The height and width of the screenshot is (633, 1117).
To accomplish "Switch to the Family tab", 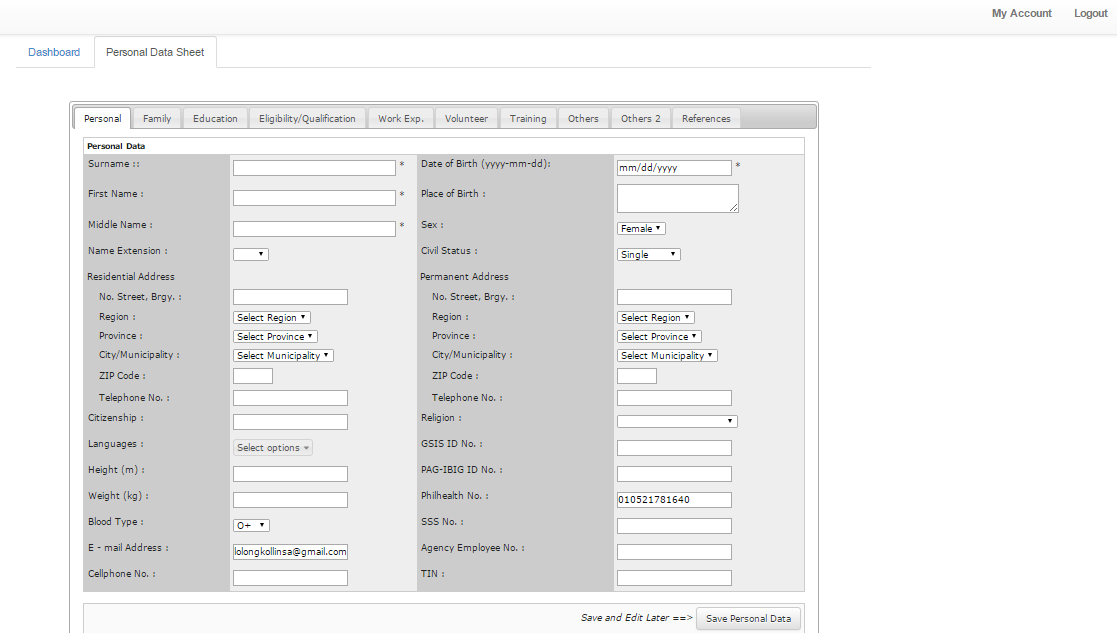I will 156,118.
